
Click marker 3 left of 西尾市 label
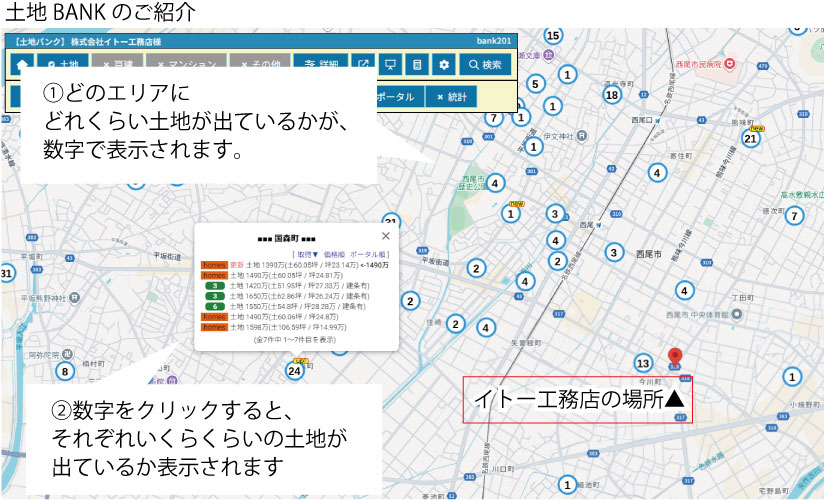click(x=613, y=252)
